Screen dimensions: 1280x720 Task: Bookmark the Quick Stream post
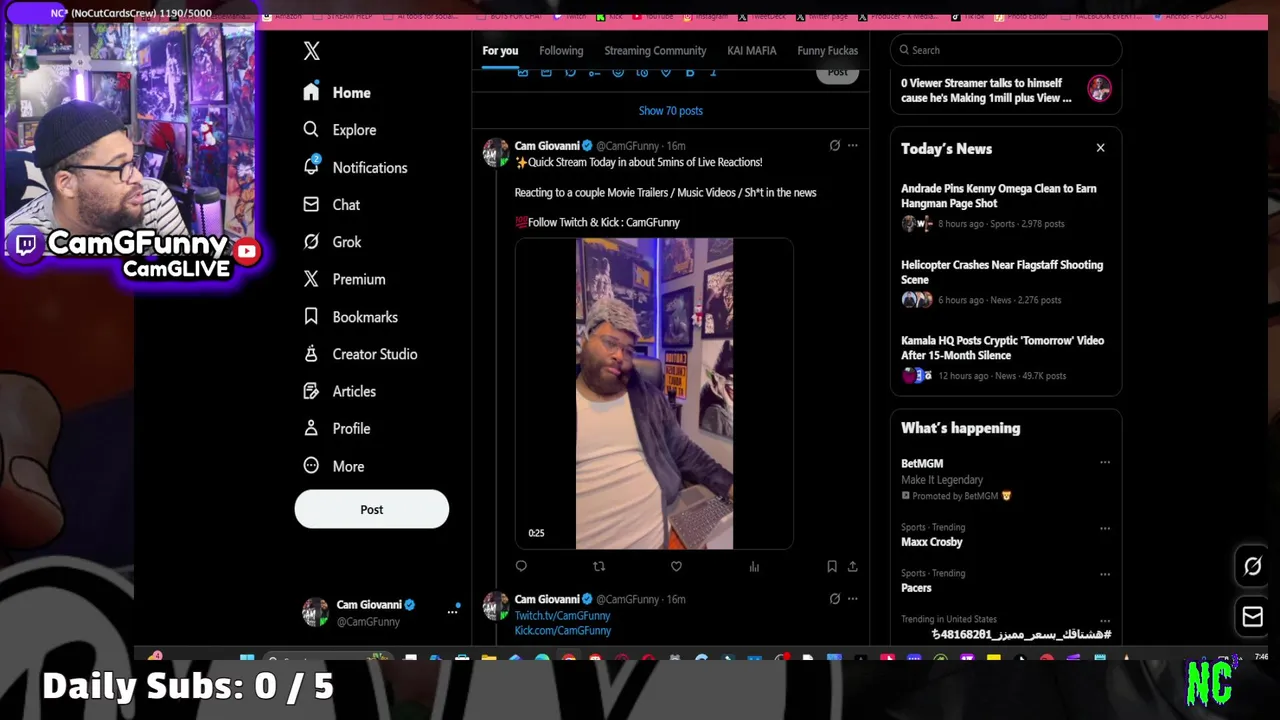[x=832, y=567]
